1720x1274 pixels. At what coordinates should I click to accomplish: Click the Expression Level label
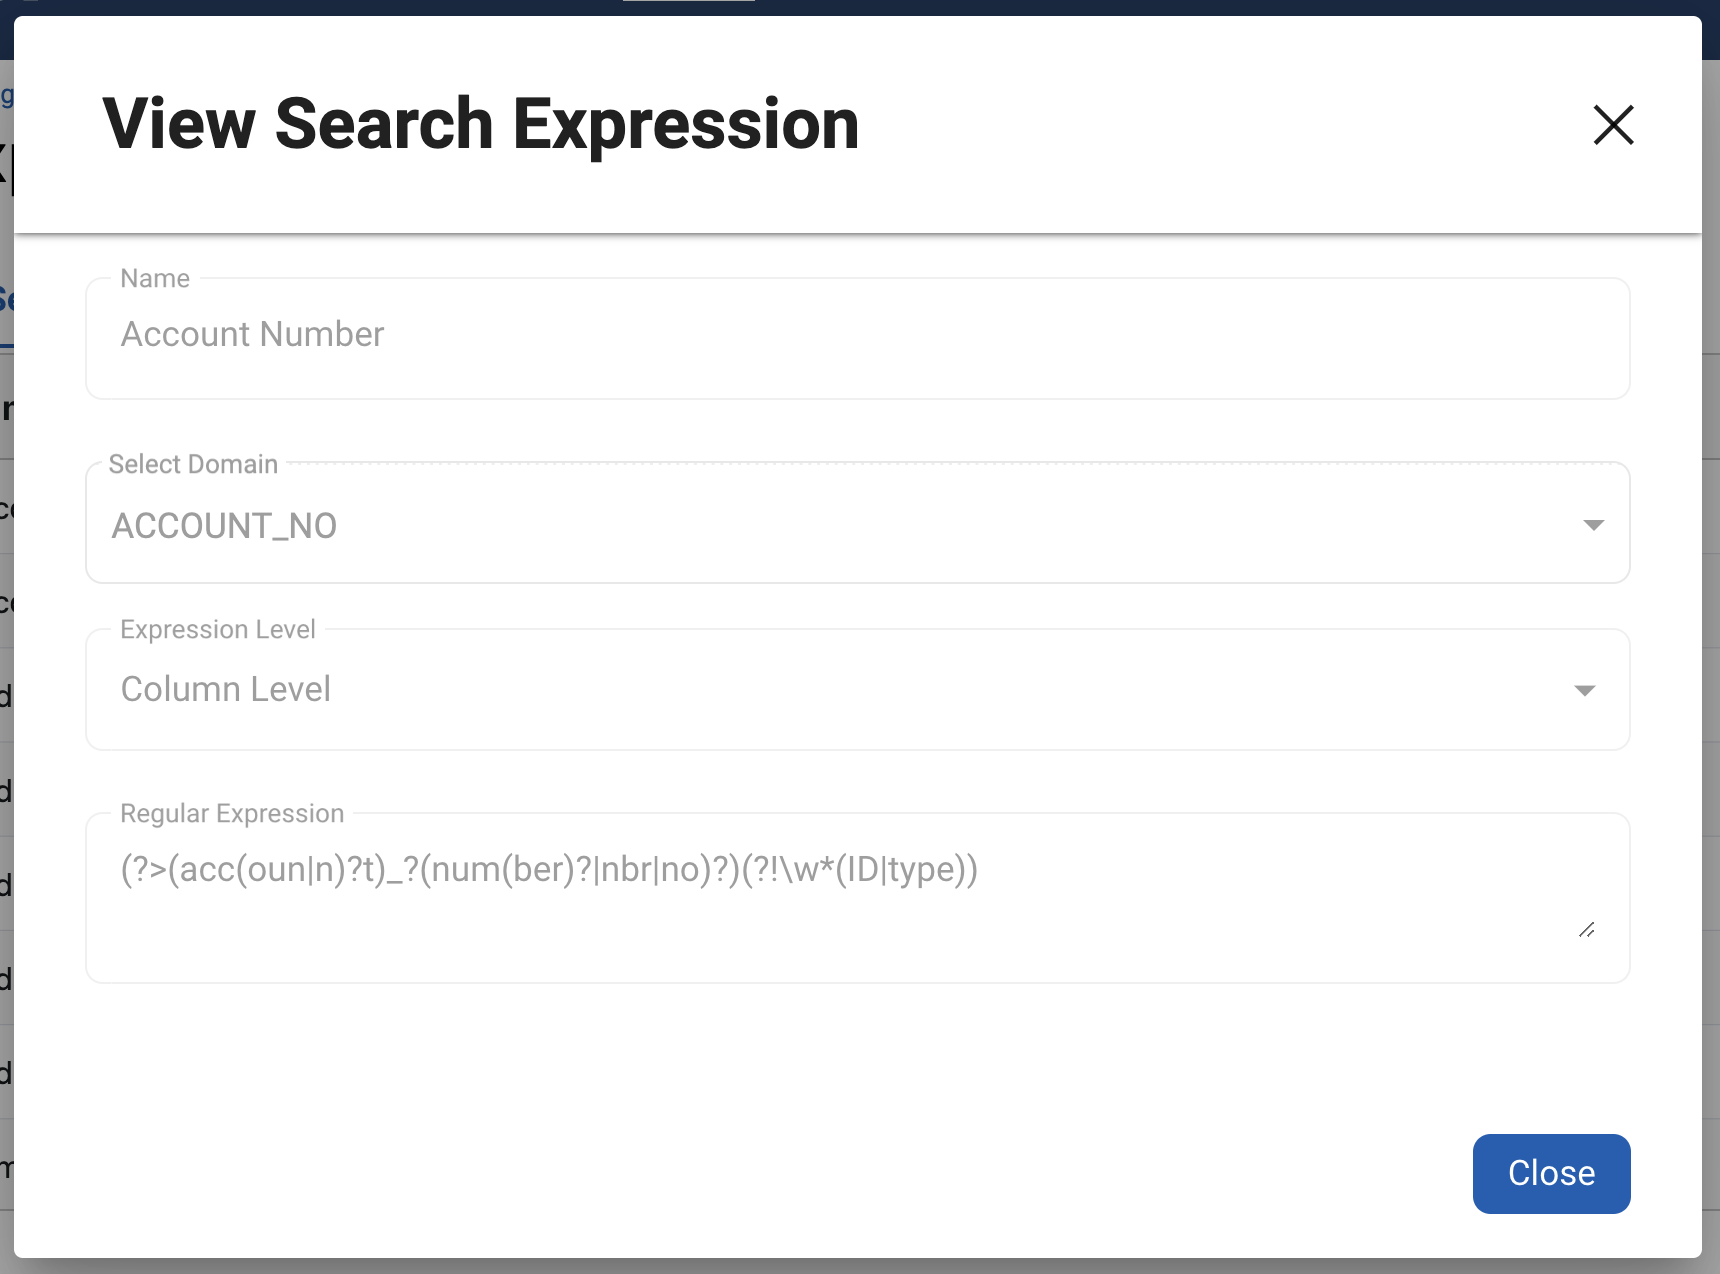(x=218, y=629)
